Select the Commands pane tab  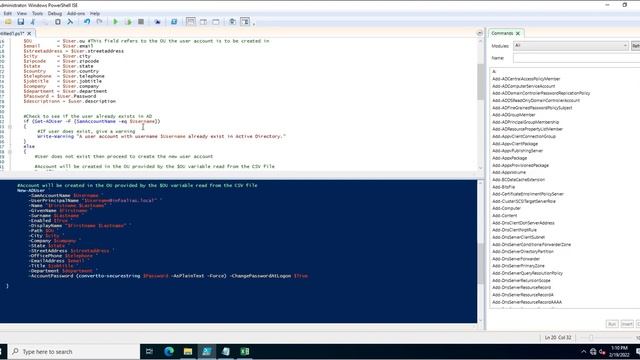(502, 33)
